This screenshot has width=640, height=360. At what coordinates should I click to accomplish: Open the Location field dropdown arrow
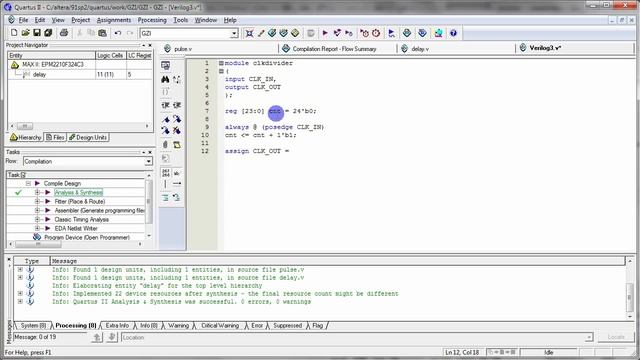(589, 338)
